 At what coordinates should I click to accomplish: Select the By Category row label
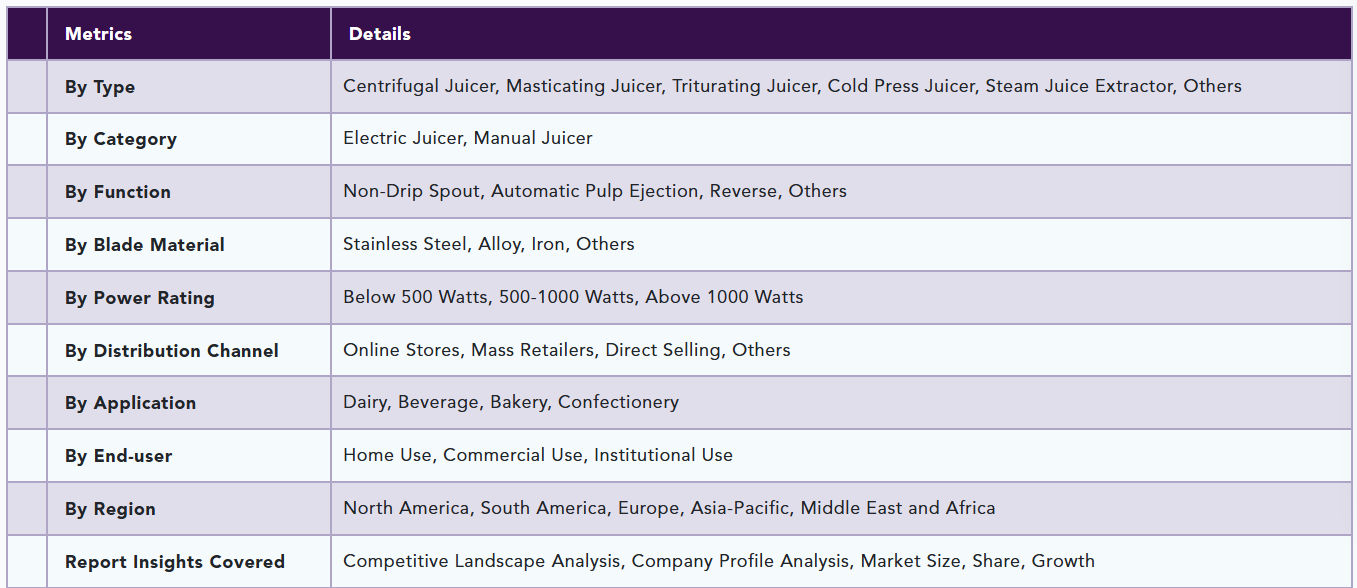(x=121, y=139)
